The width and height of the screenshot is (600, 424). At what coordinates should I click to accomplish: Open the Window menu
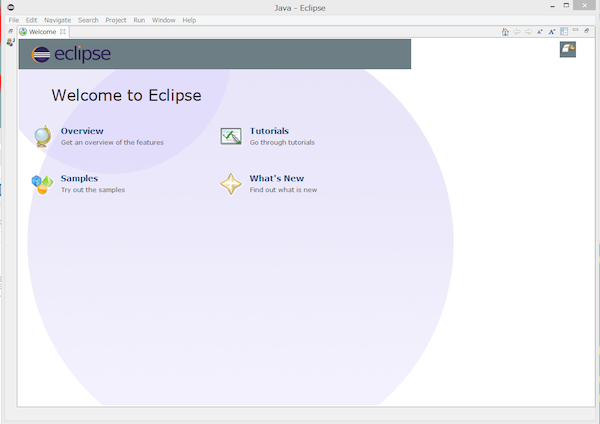(163, 20)
